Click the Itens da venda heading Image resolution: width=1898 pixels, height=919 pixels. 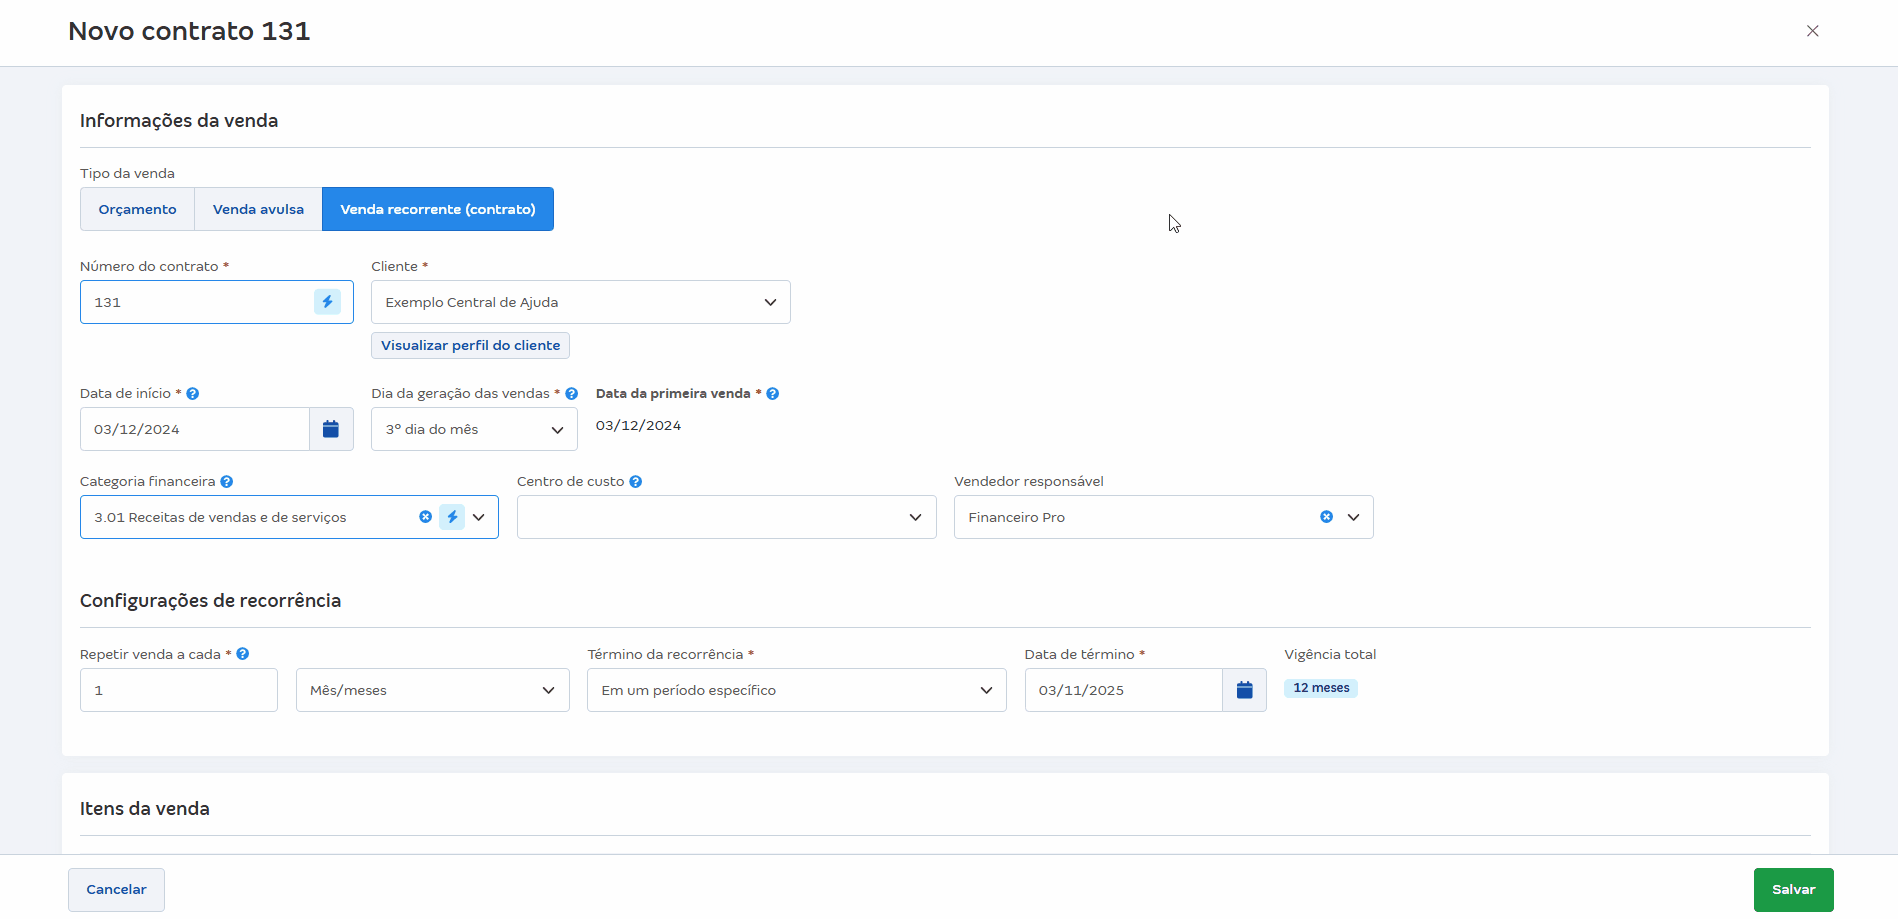145,809
